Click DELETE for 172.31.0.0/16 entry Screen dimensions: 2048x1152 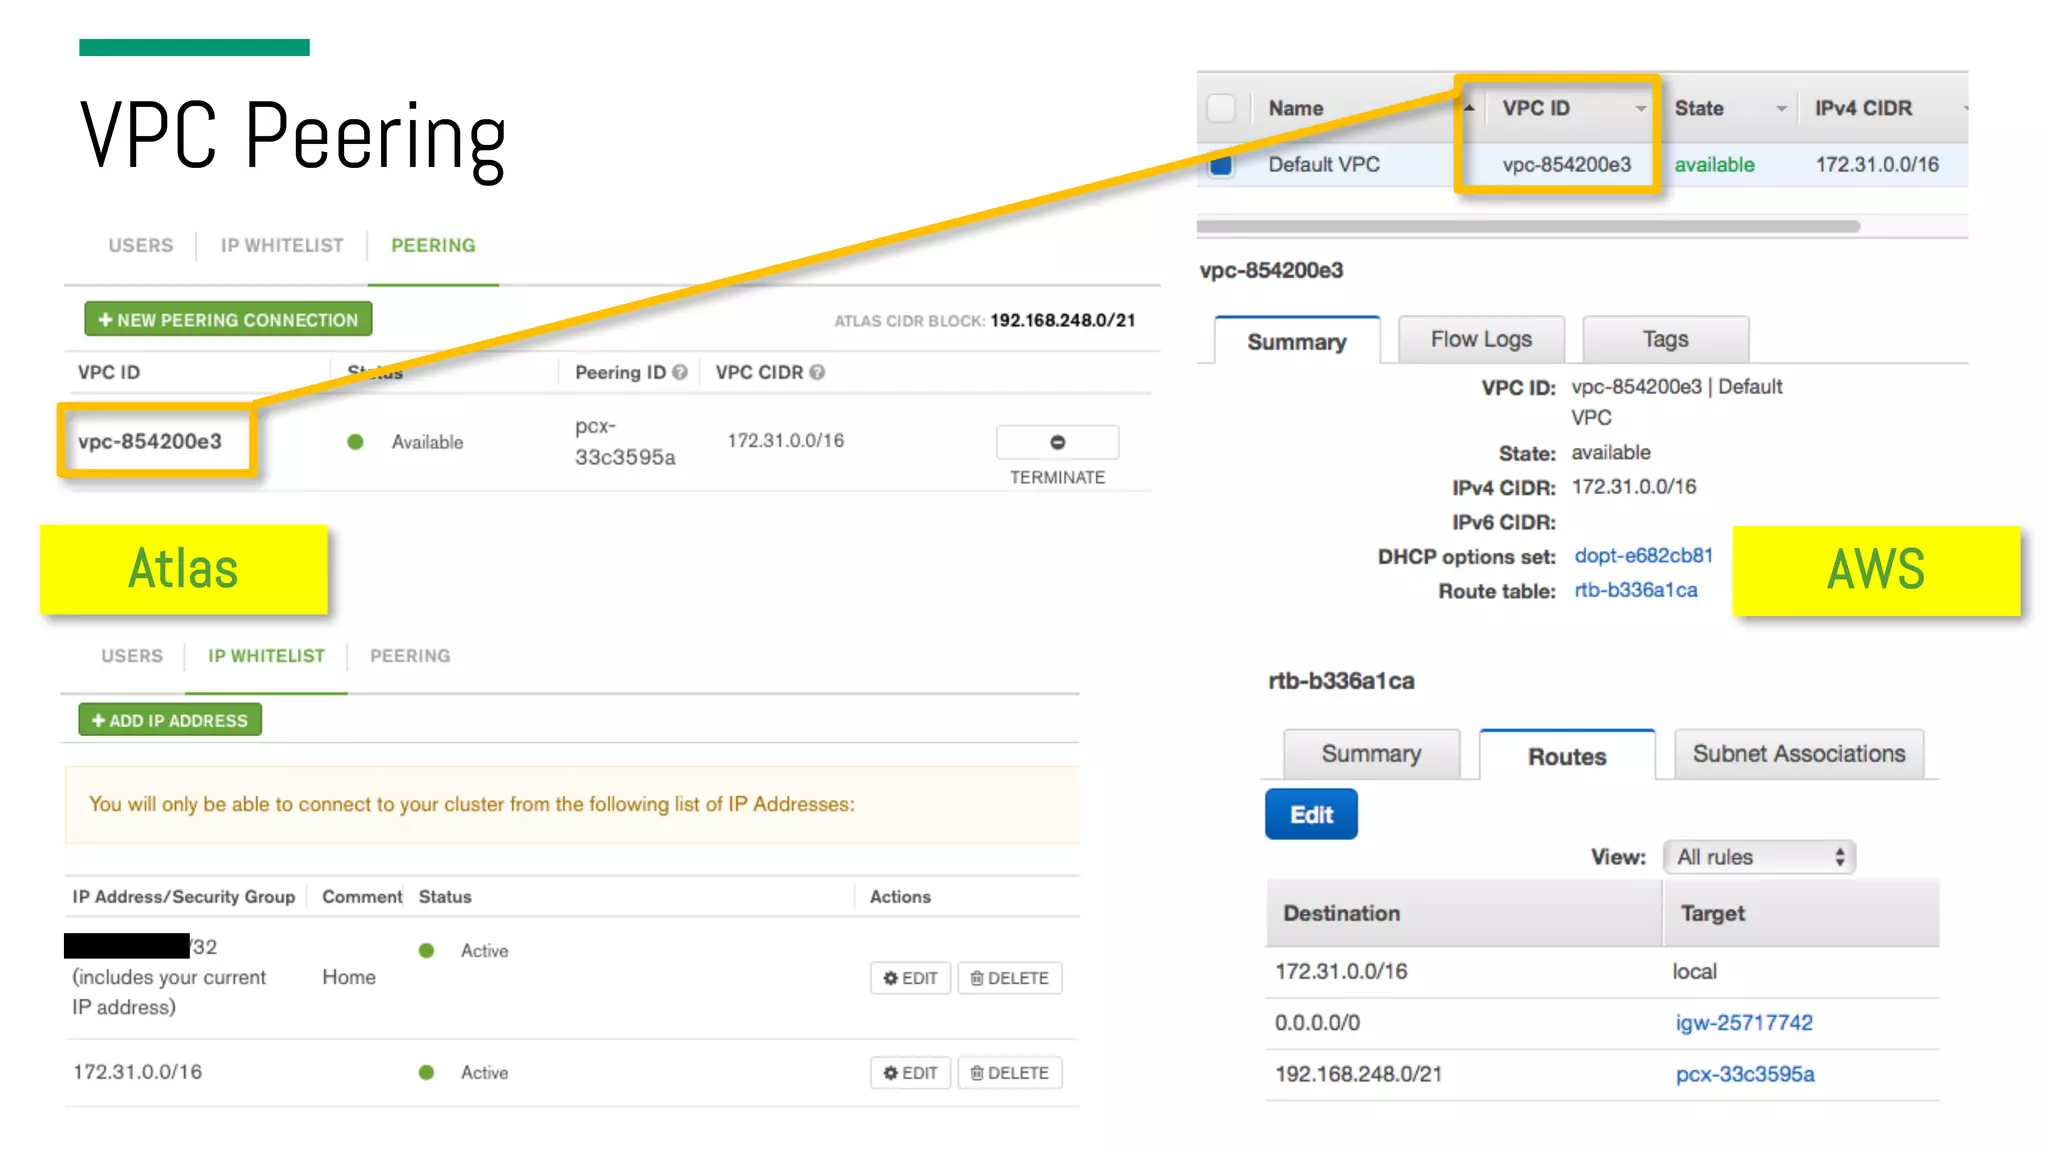pos(1010,1073)
